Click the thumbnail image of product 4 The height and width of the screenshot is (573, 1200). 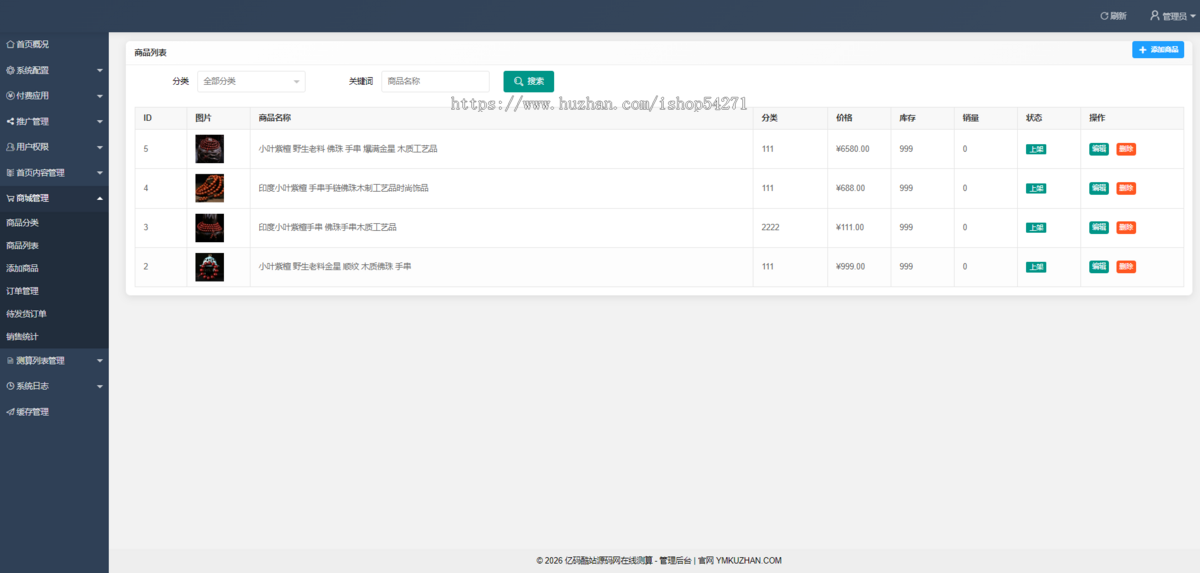coord(209,188)
